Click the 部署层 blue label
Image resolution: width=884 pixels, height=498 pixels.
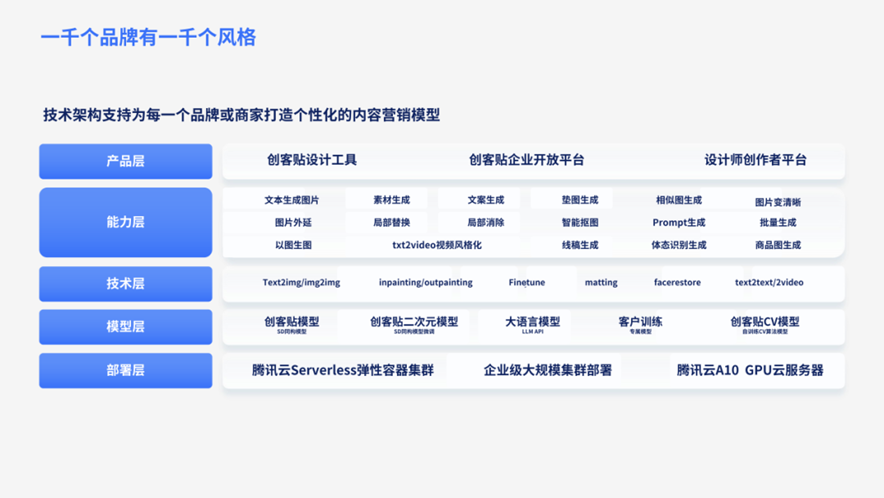(x=126, y=371)
